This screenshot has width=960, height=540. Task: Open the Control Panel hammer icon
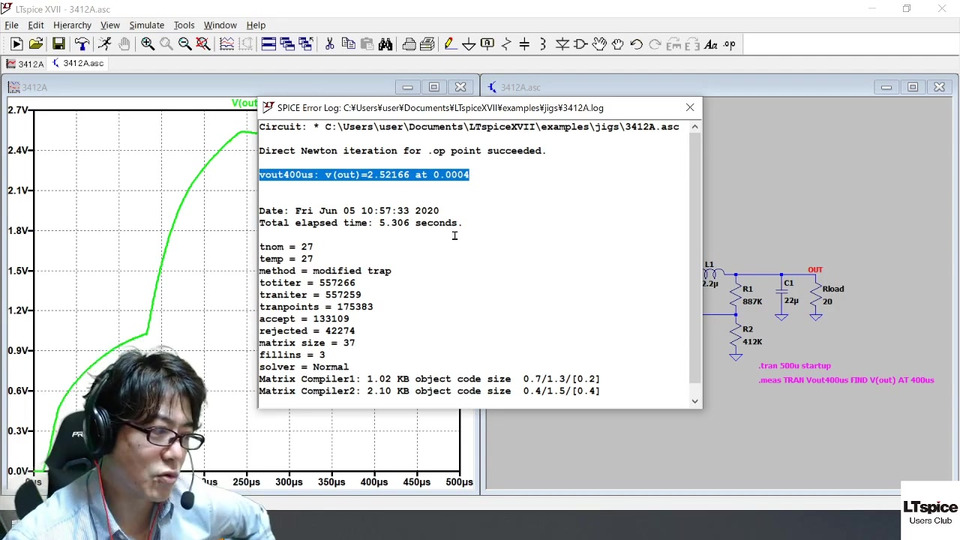point(81,44)
